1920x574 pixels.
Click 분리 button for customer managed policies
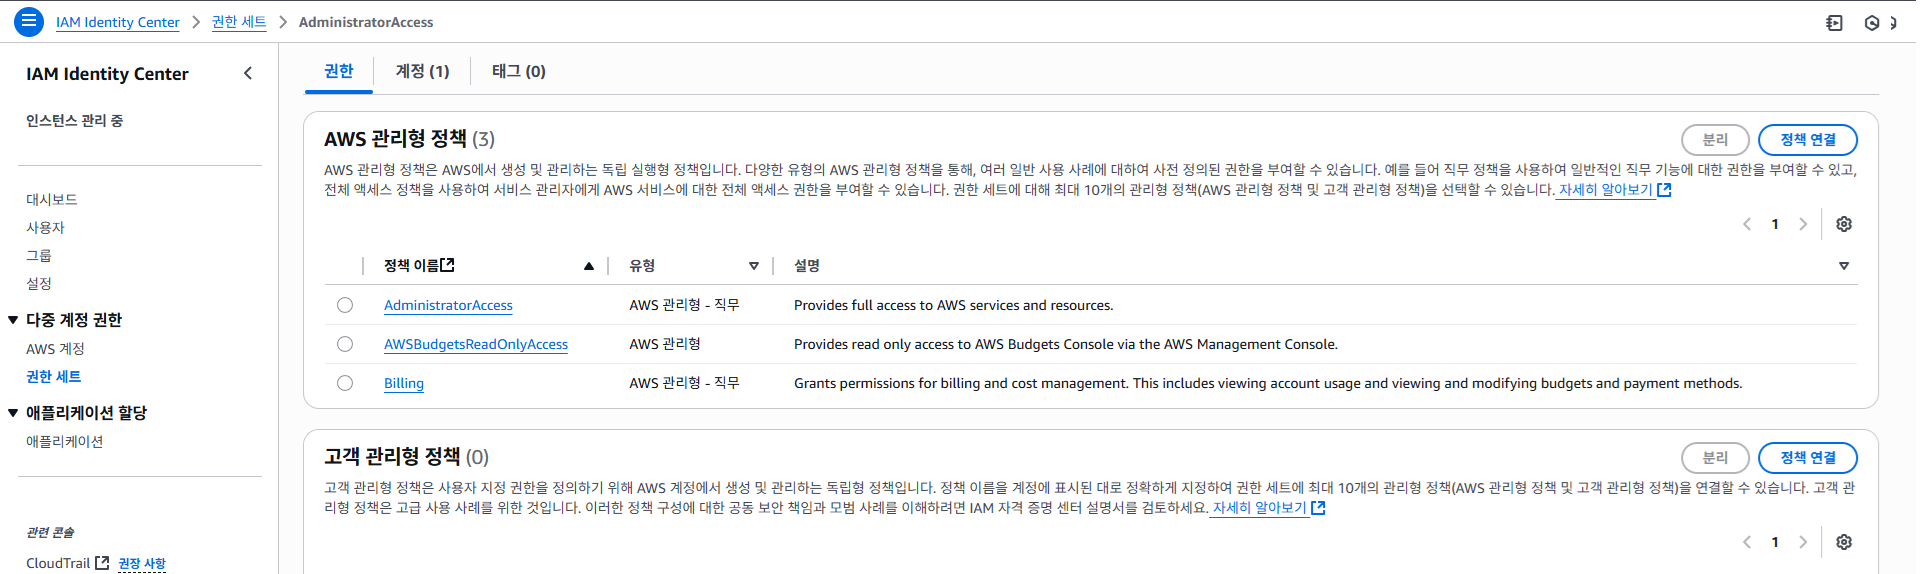[x=1715, y=458]
